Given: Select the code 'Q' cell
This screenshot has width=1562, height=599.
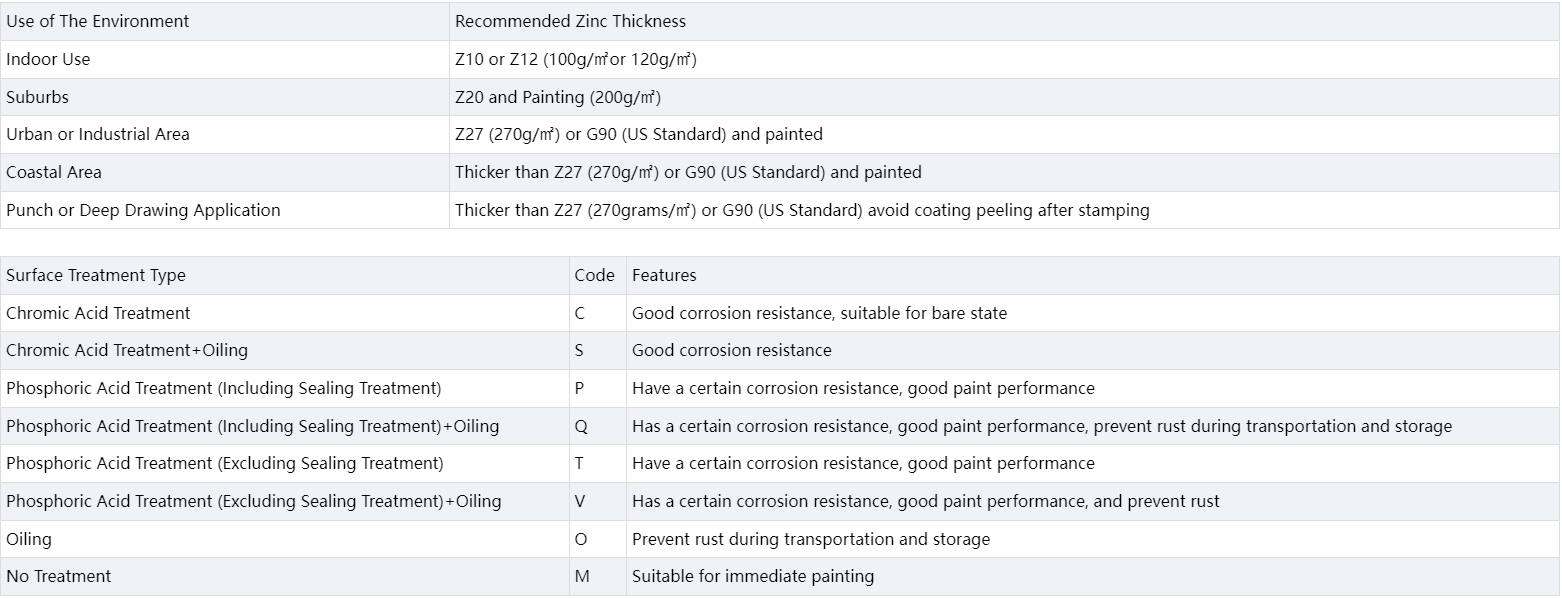Looking at the screenshot, I should [x=581, y=426].
